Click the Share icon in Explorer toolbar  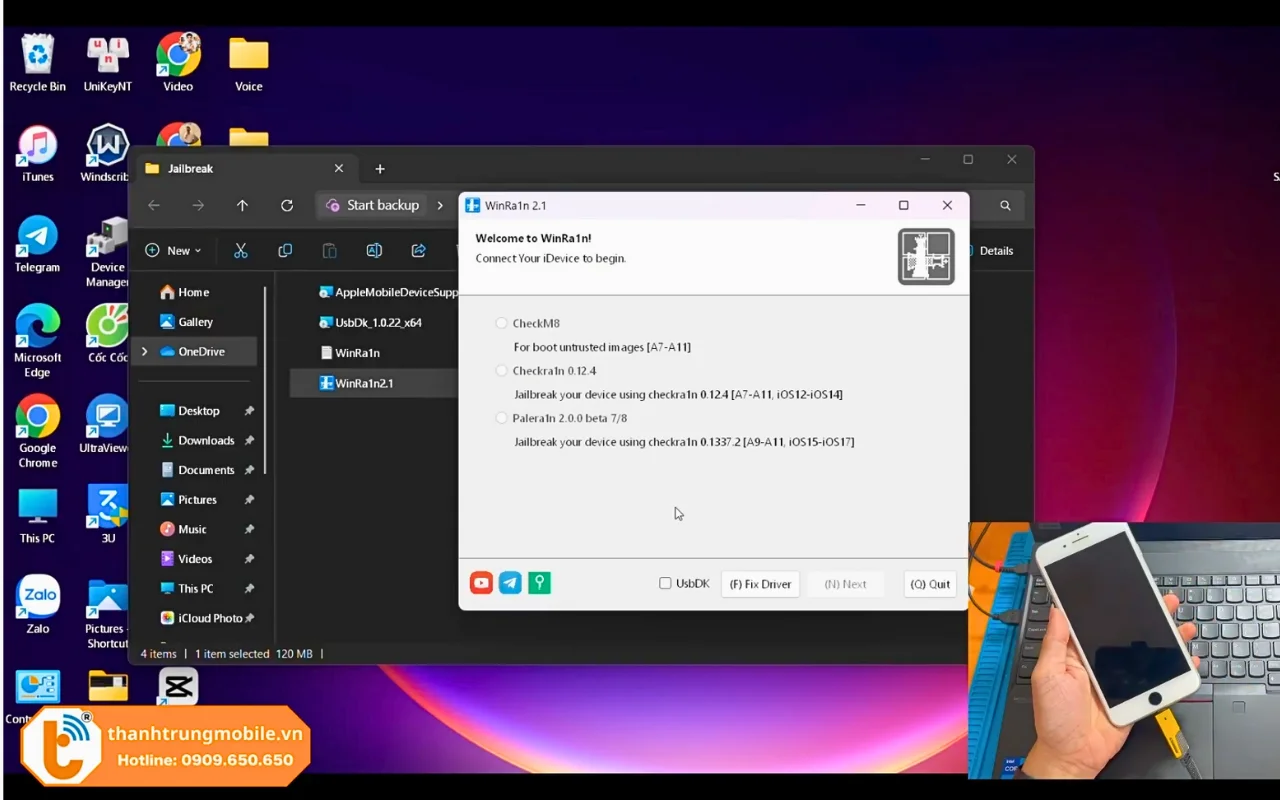[419, 251]
